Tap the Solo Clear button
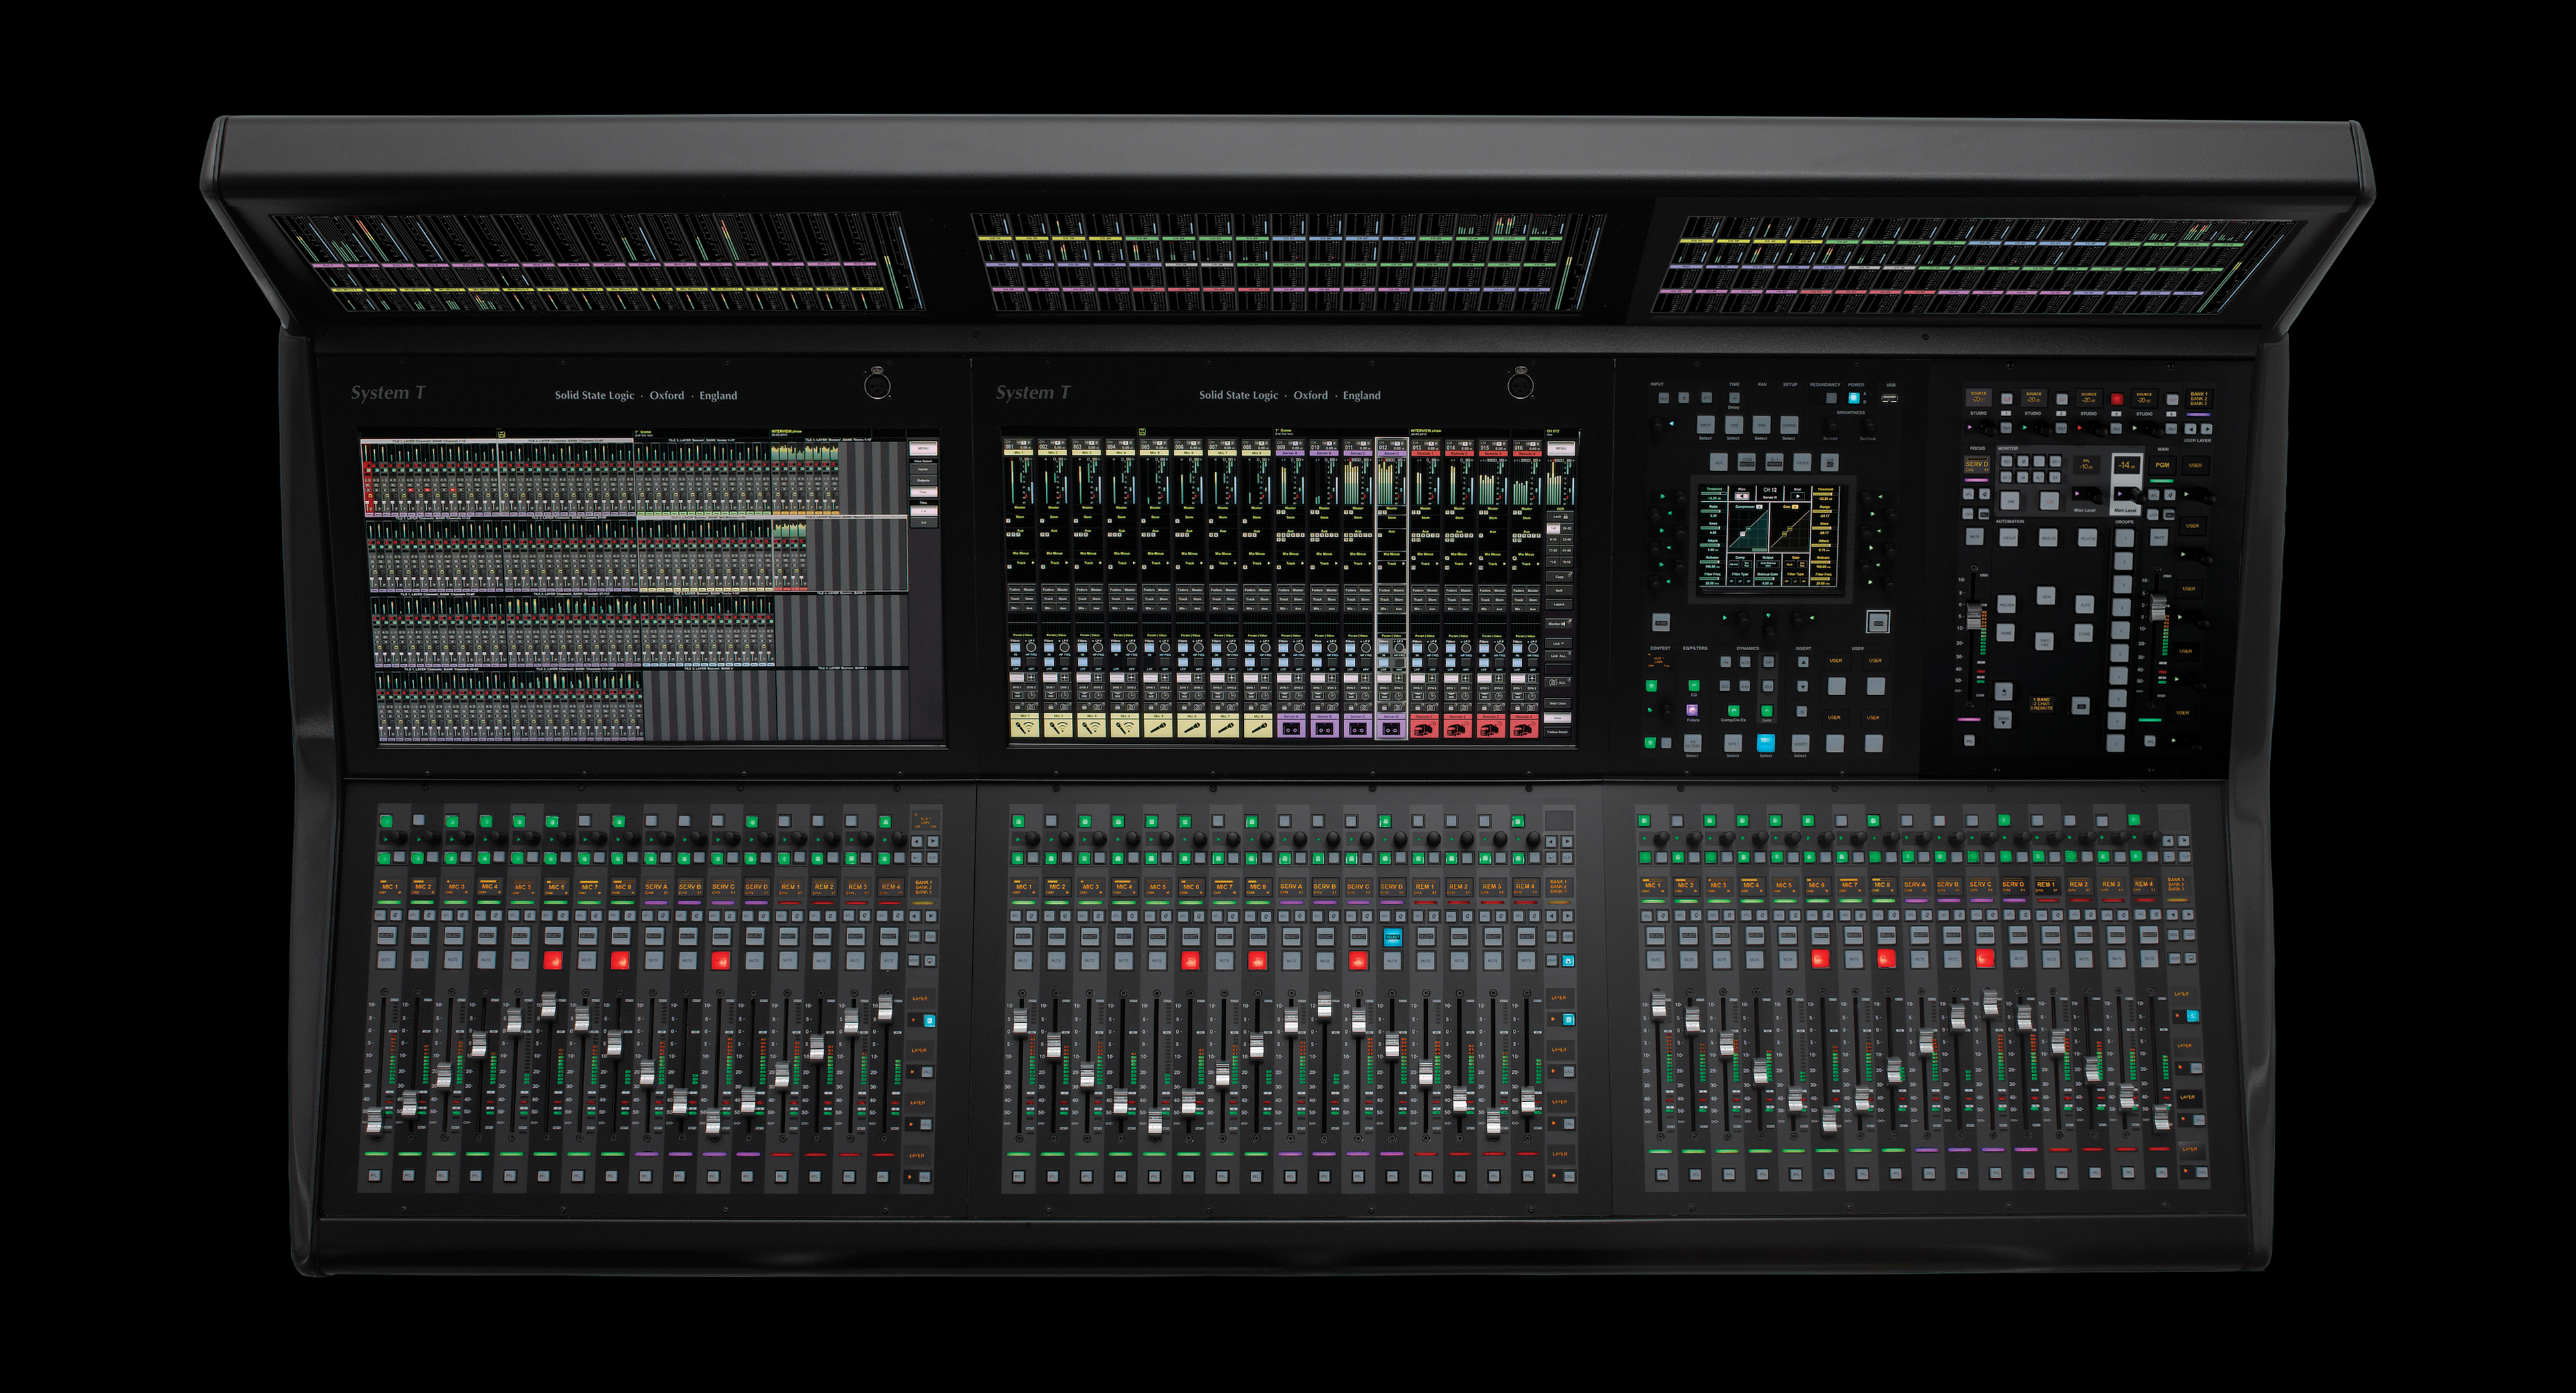 click(1558, 704)
